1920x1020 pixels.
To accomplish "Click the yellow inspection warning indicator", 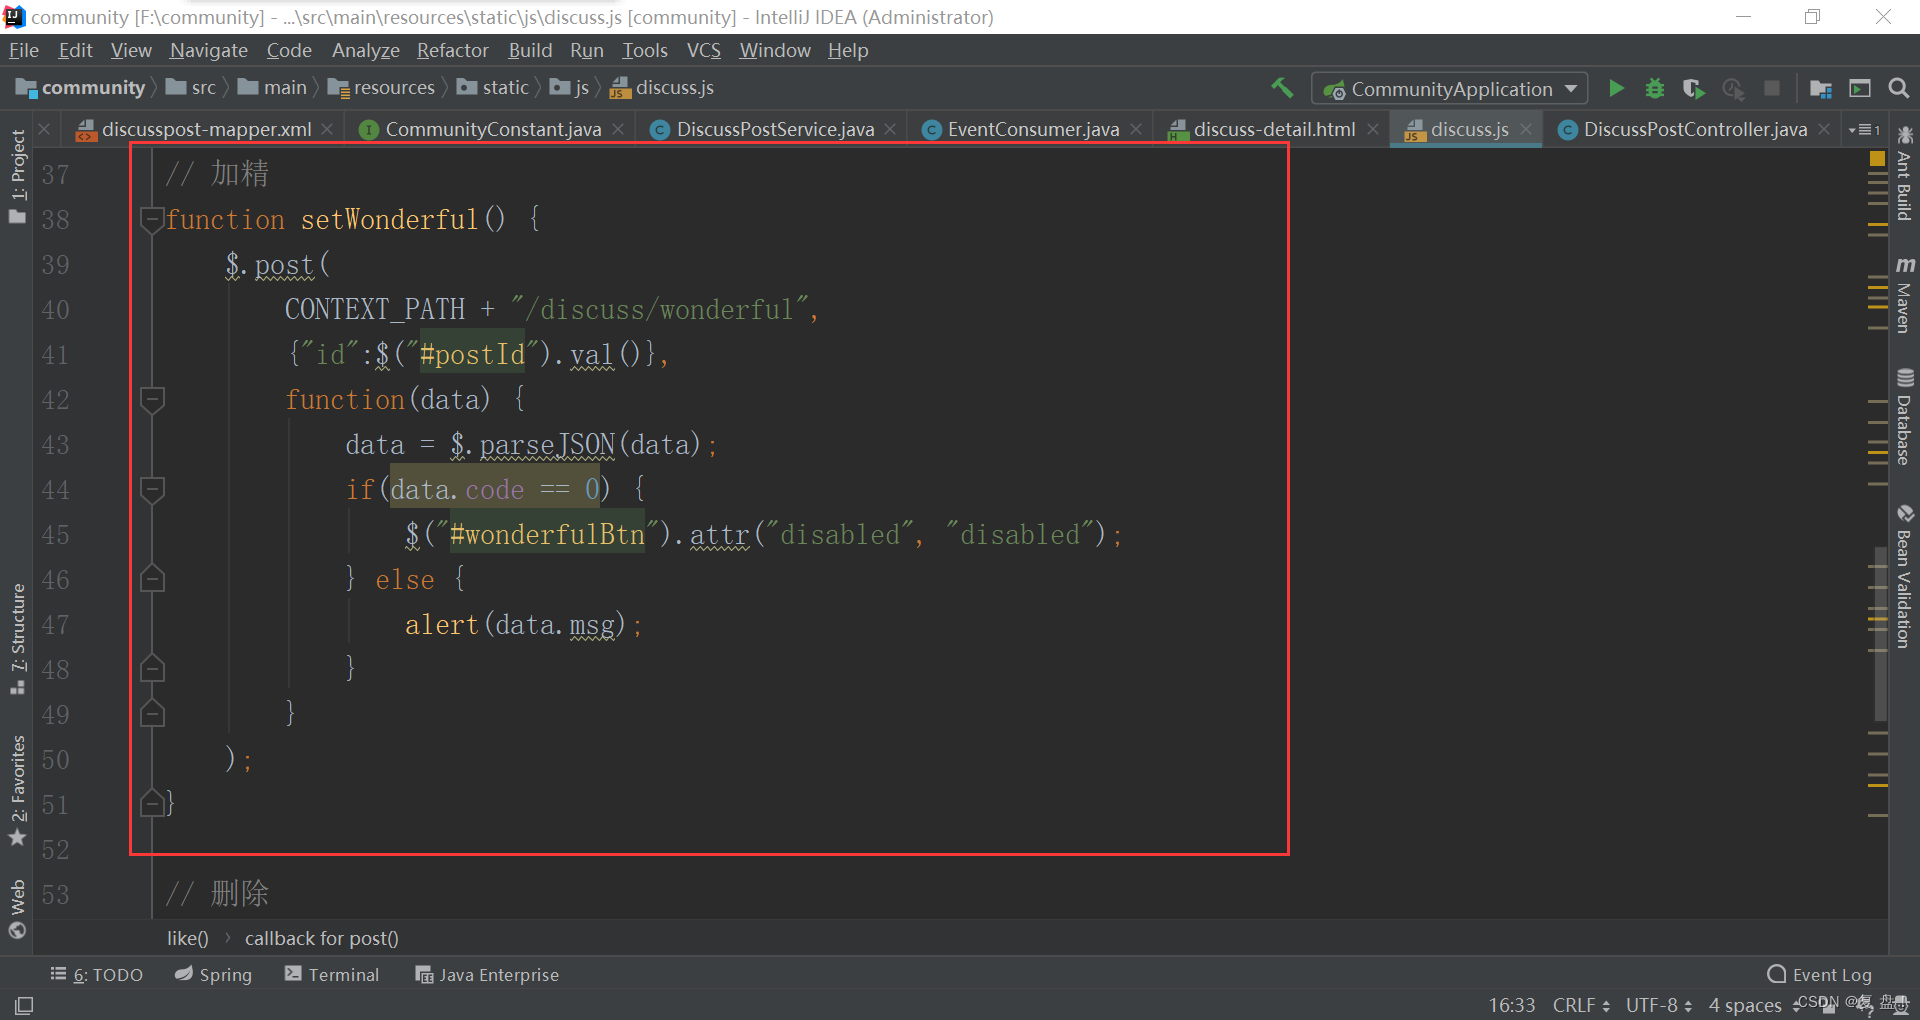I will (x=1877, y=158).
